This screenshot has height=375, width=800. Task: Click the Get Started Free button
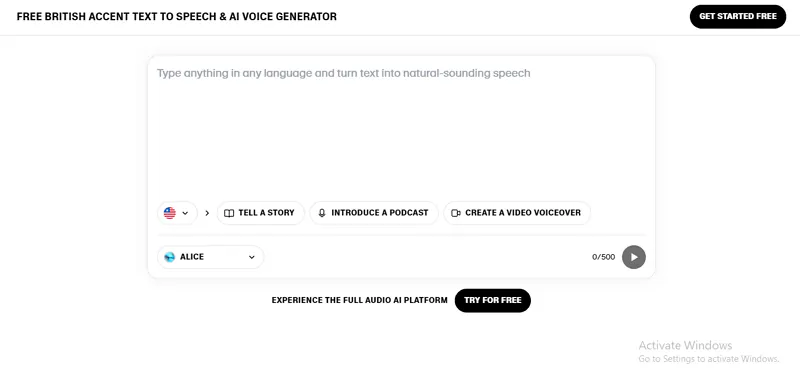click(x=738, y=16)
